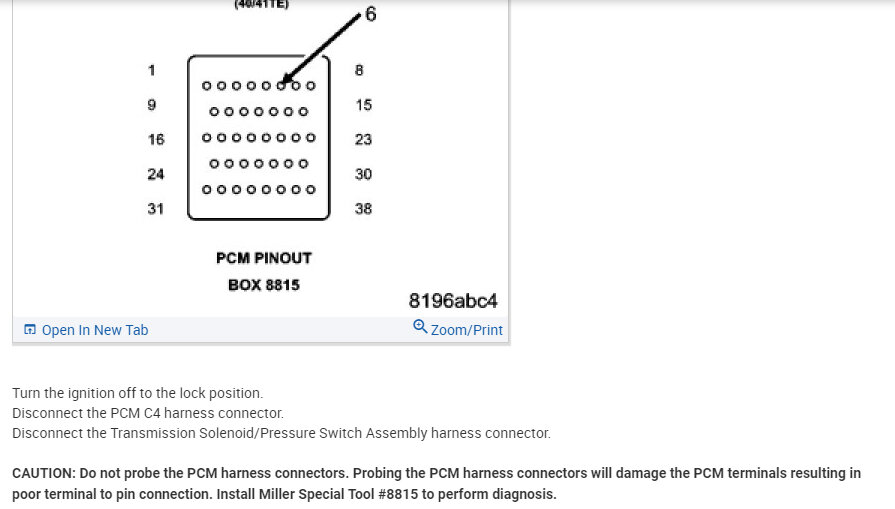Click pin label 16 left of connector
Image resolution: width=895 pixels, height=509 pixels.
(x=156, y=139)
